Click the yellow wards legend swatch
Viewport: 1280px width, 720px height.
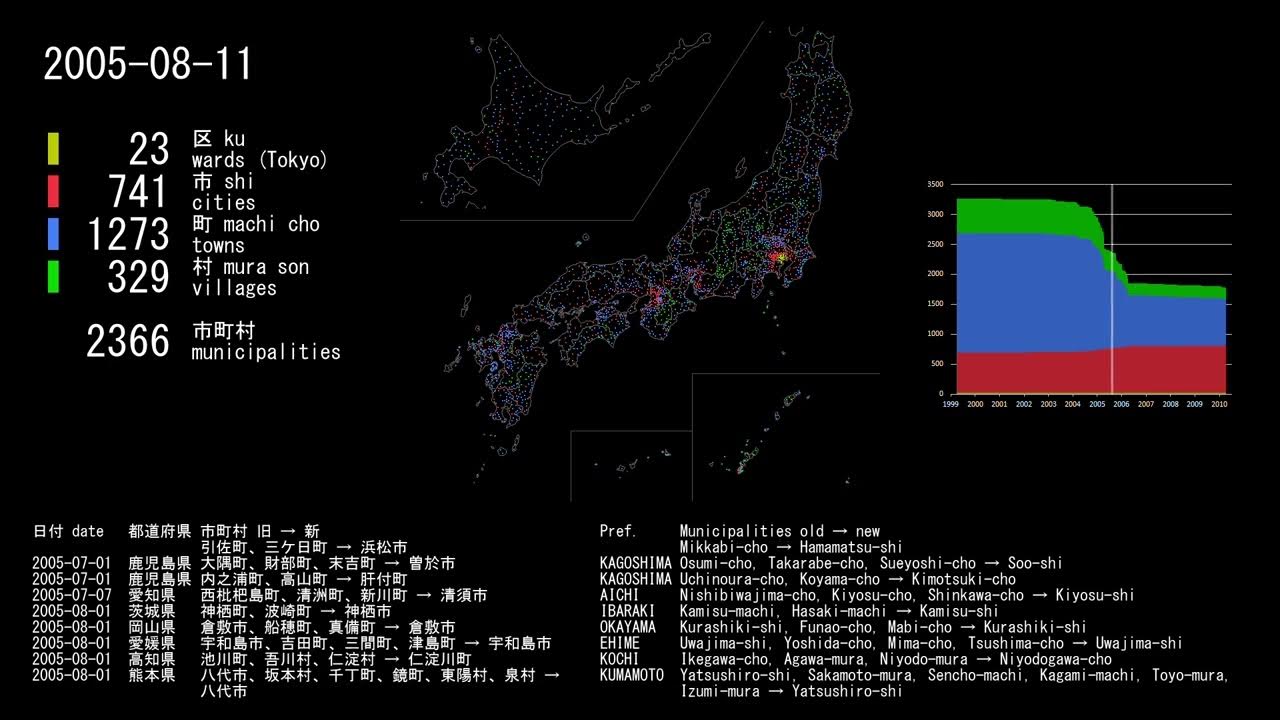click(53, 148)
